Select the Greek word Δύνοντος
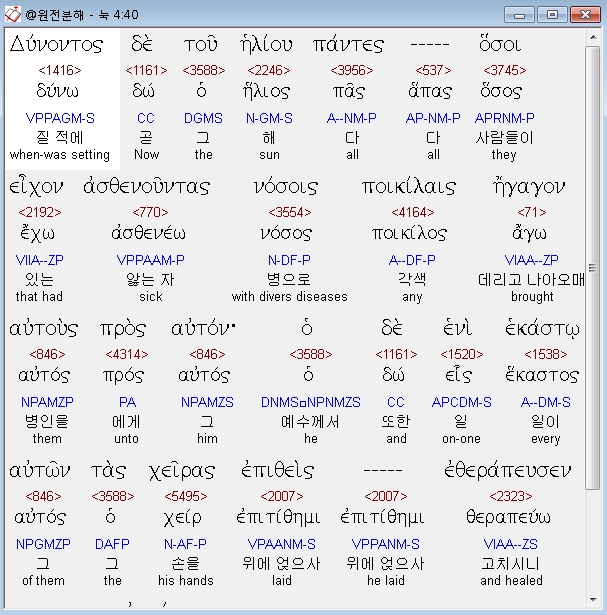 click(56, 45)
